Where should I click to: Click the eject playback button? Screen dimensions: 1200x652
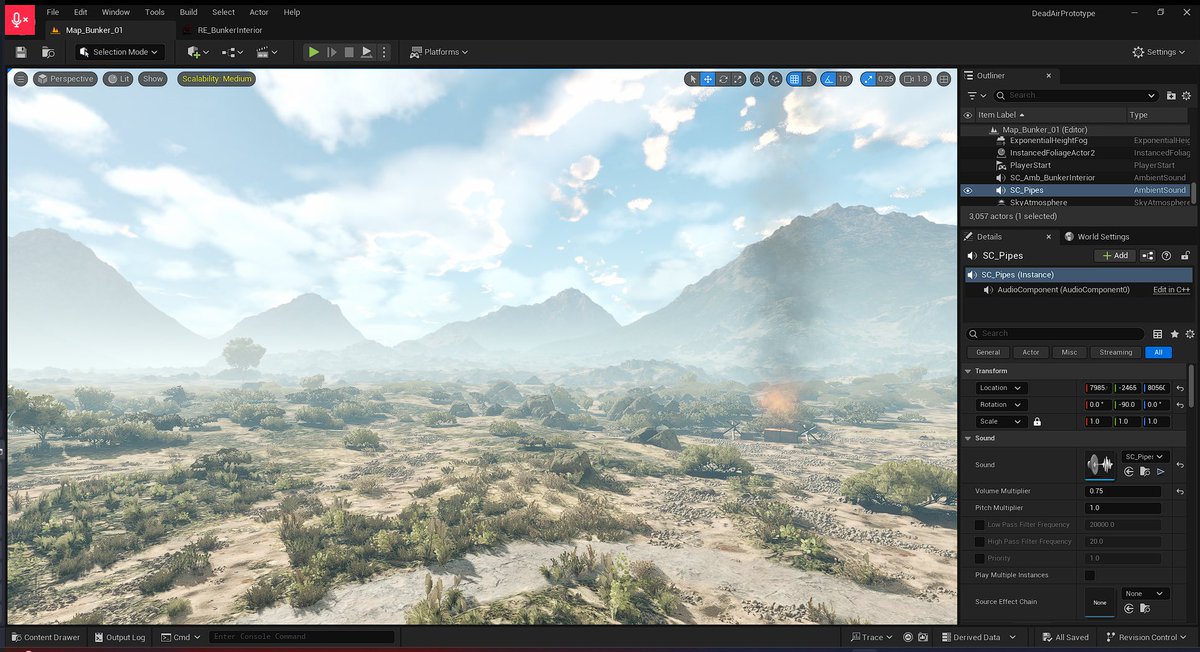pos(367,52)
